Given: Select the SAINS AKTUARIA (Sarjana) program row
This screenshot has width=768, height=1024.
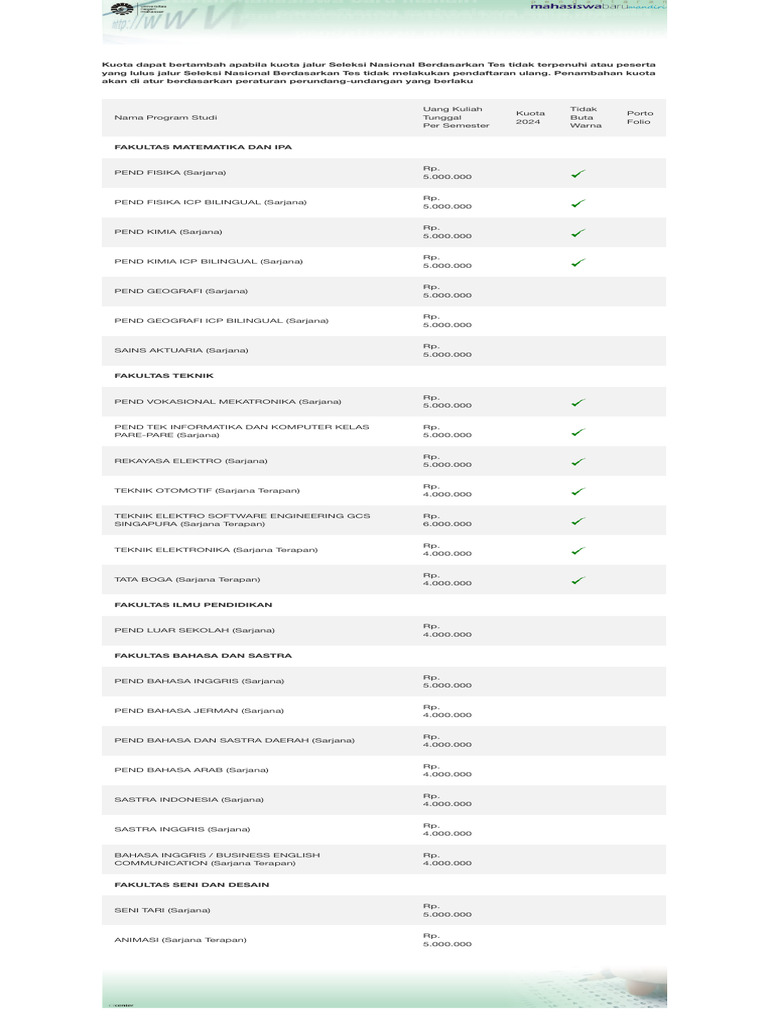Looking at the screenshot, I should click(x=182, y=350).
